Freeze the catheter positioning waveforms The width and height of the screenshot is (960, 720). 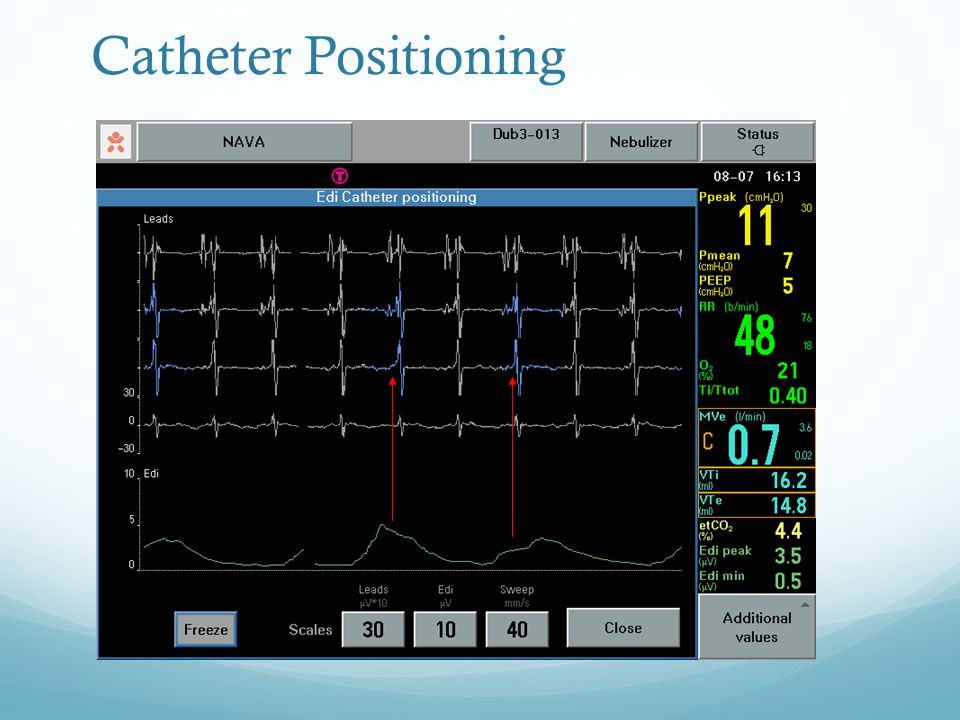(x=206, y=629)
